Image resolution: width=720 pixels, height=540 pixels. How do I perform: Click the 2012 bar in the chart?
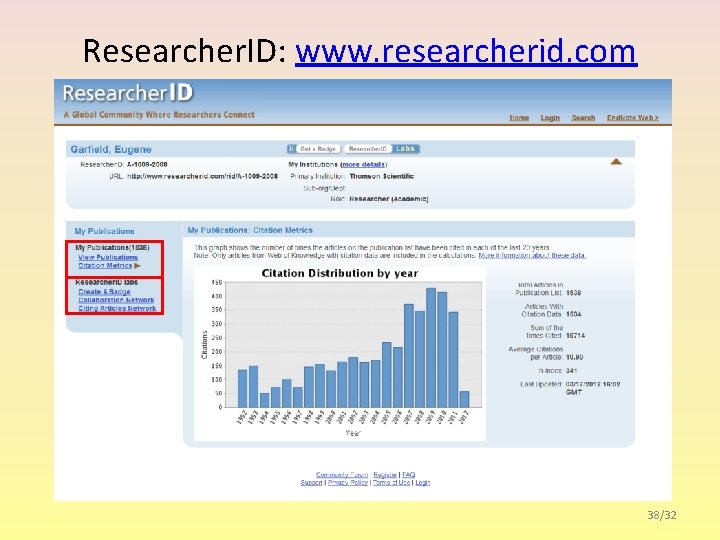tap(464, 399)
